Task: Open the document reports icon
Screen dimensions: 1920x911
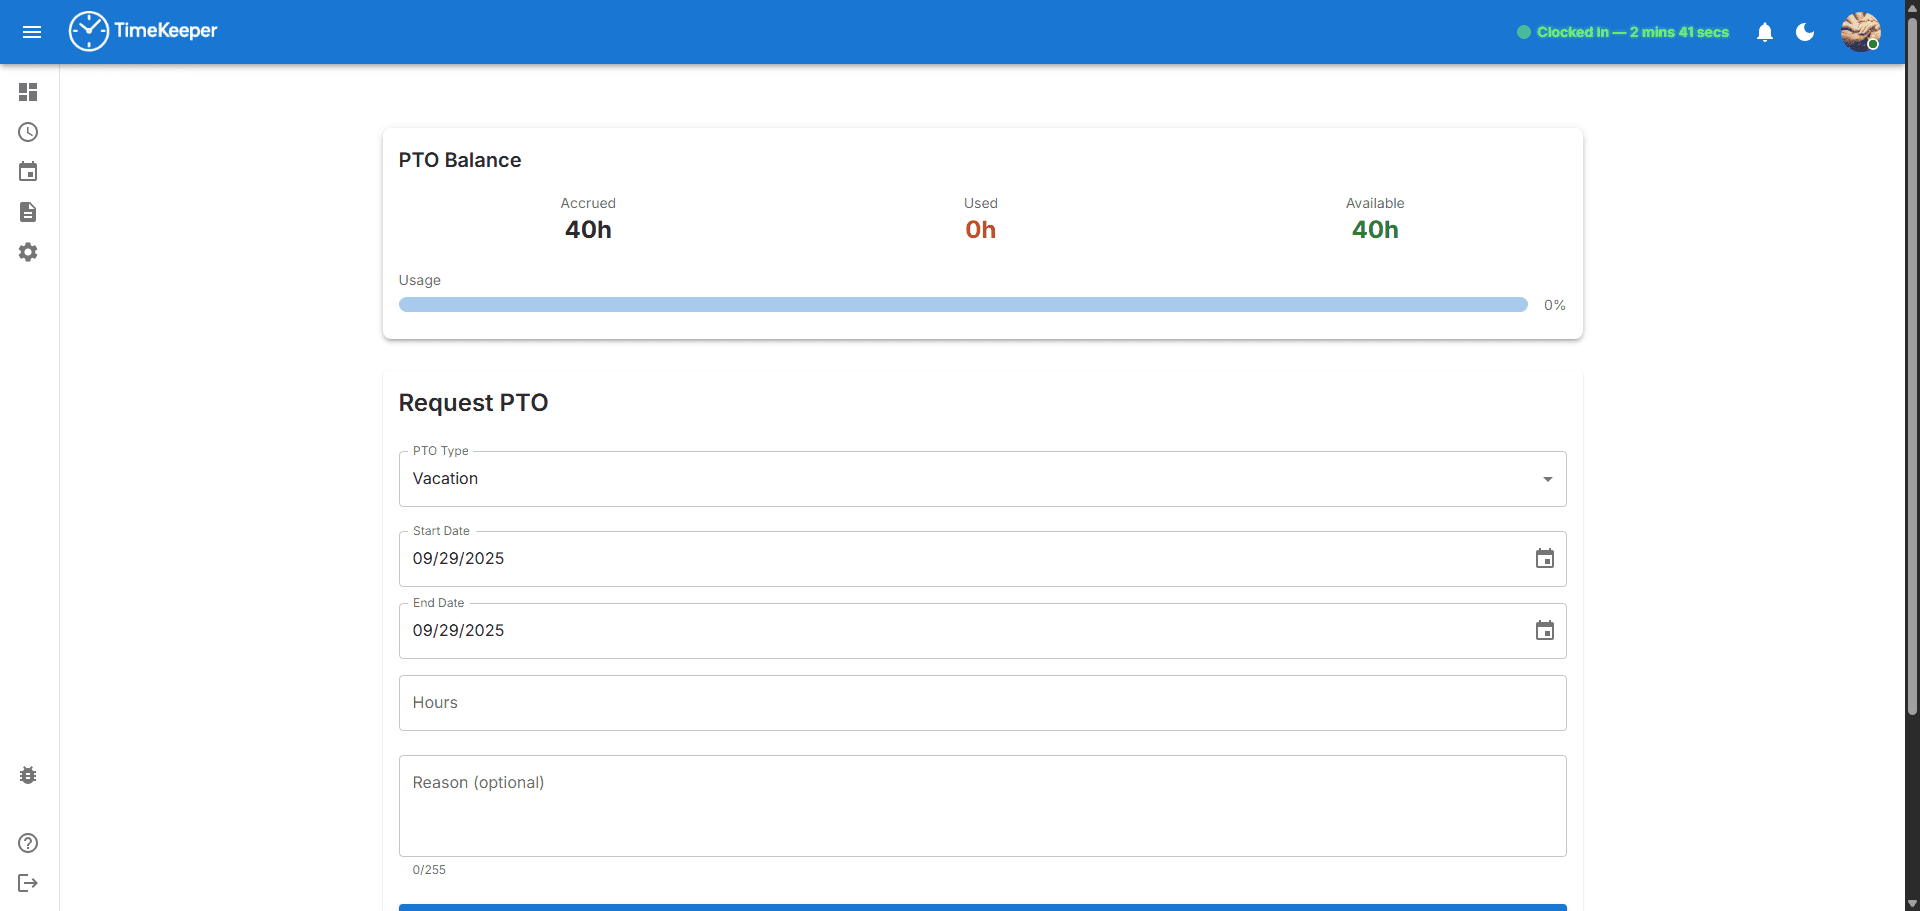Action: pyautogui.click(x=28, y=212)
